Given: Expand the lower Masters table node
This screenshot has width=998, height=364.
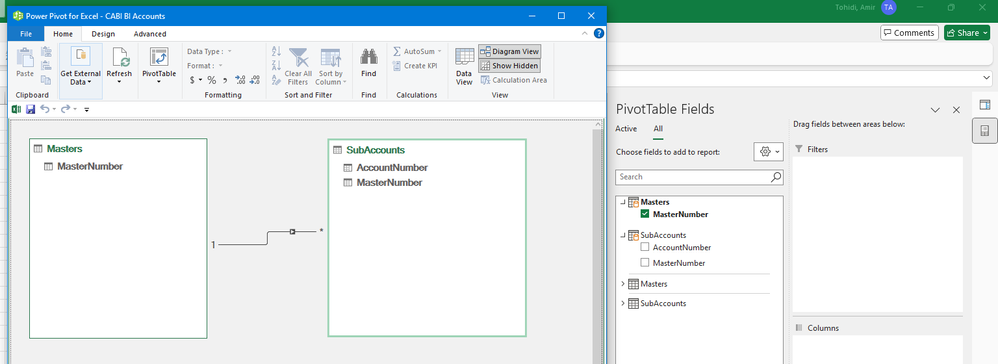Looking at the screenshot, I should [623, 284].
